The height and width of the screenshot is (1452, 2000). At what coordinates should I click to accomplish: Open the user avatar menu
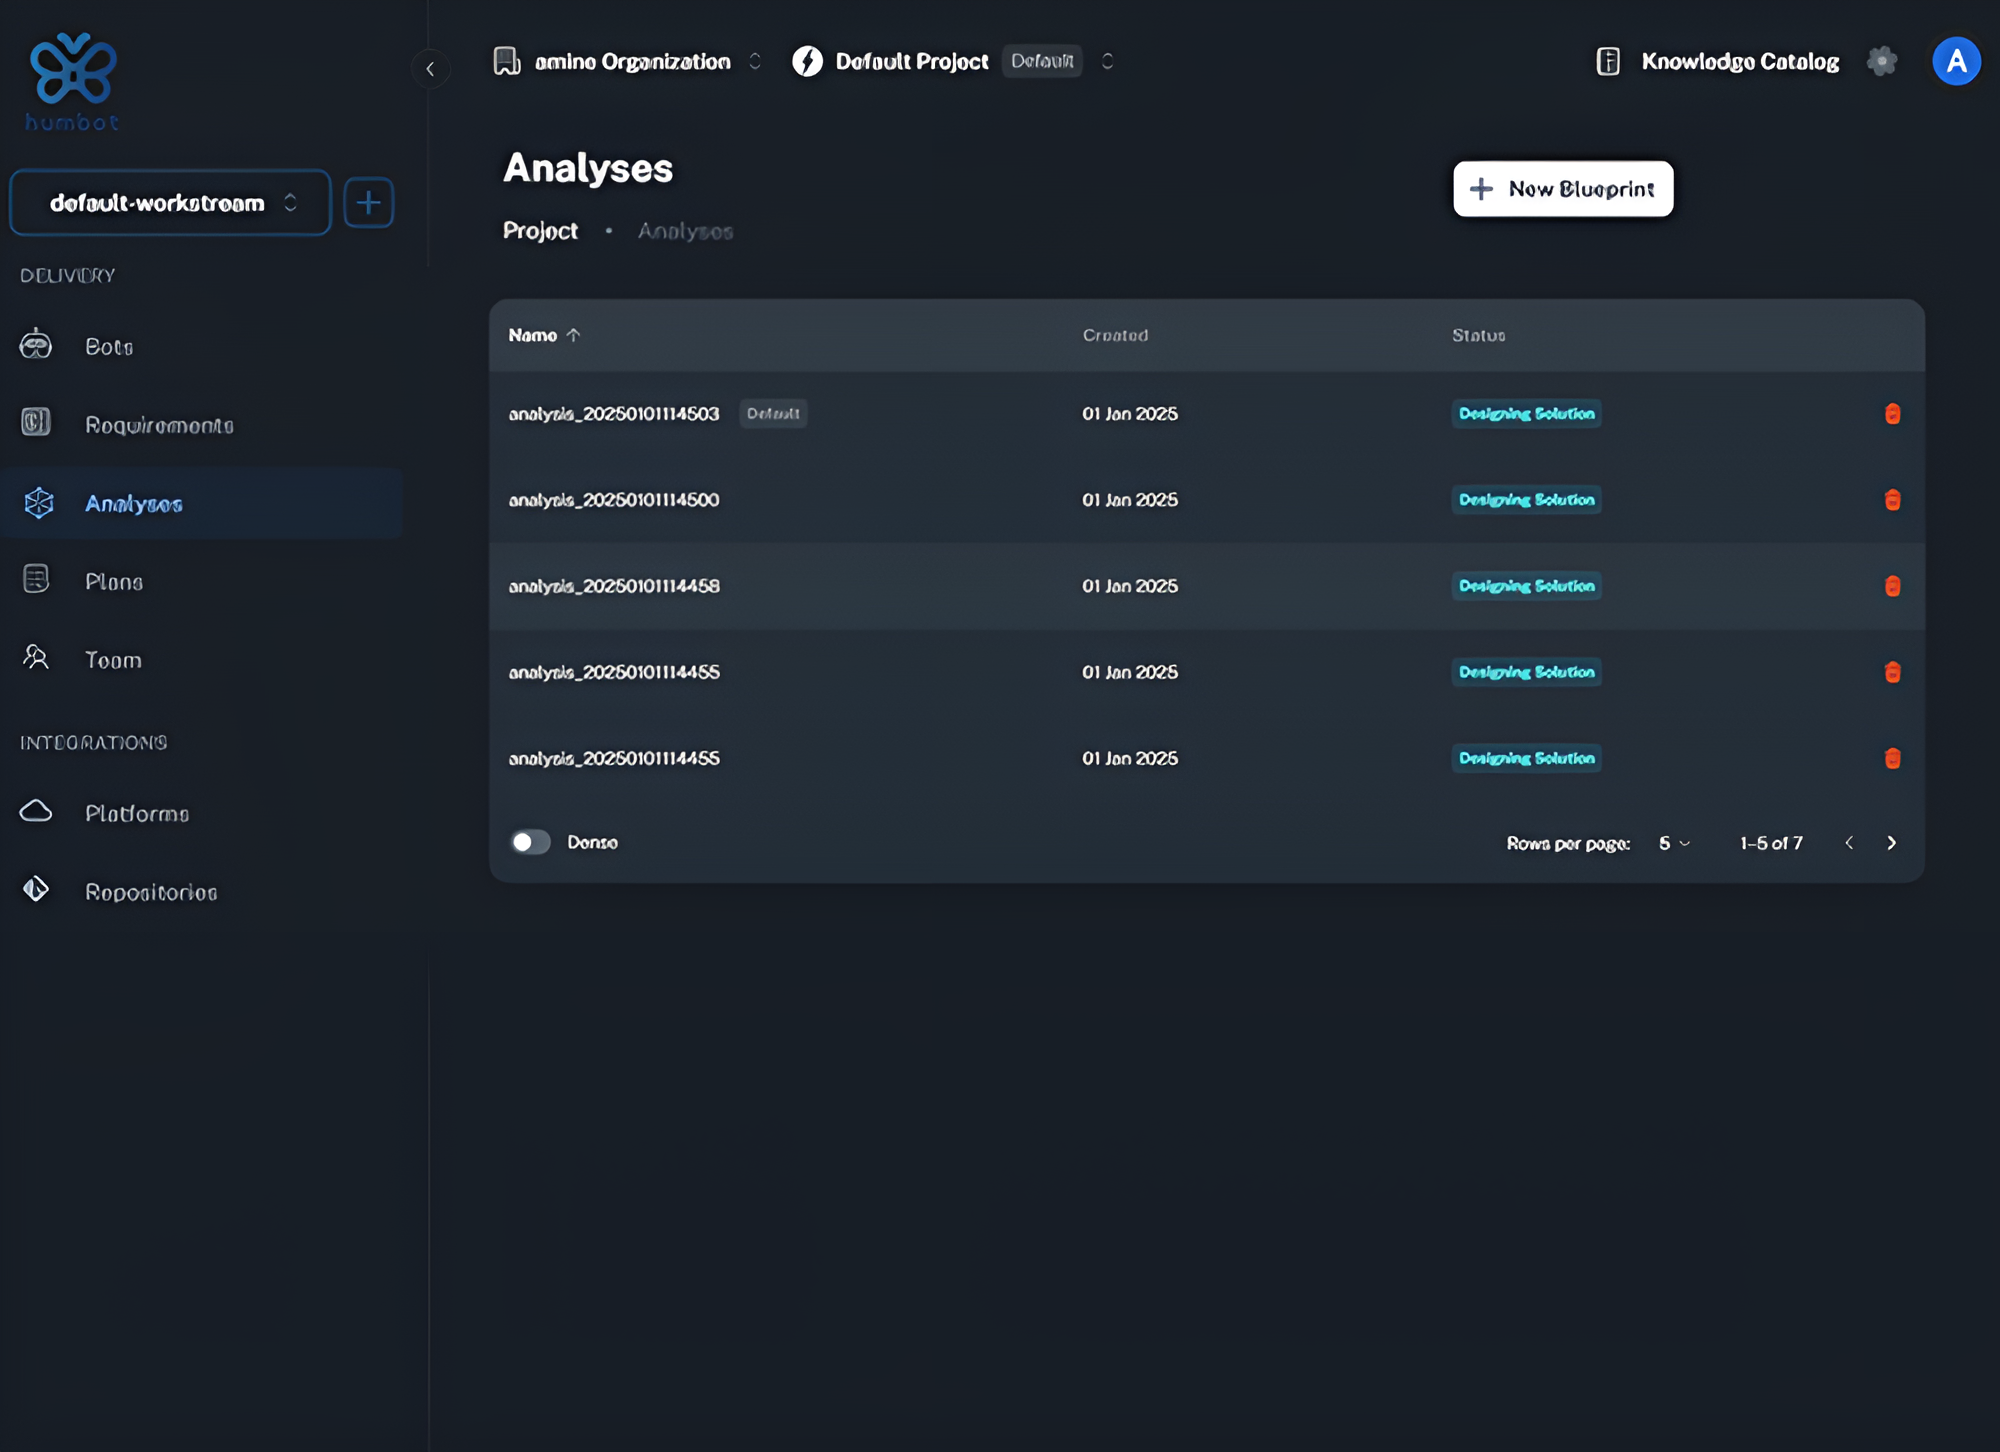1956,61
